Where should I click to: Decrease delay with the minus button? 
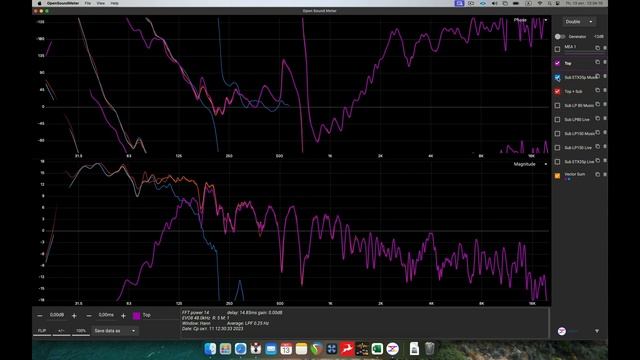click(89, 316)
